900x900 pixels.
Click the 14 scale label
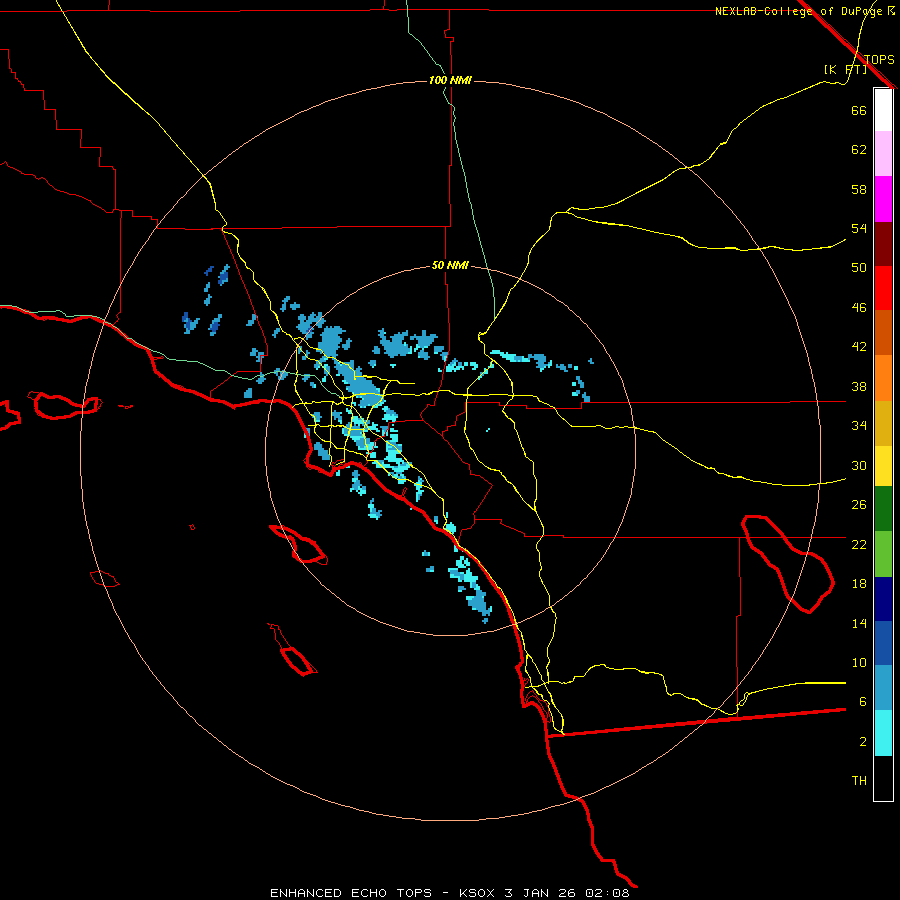tap(859, 623)
